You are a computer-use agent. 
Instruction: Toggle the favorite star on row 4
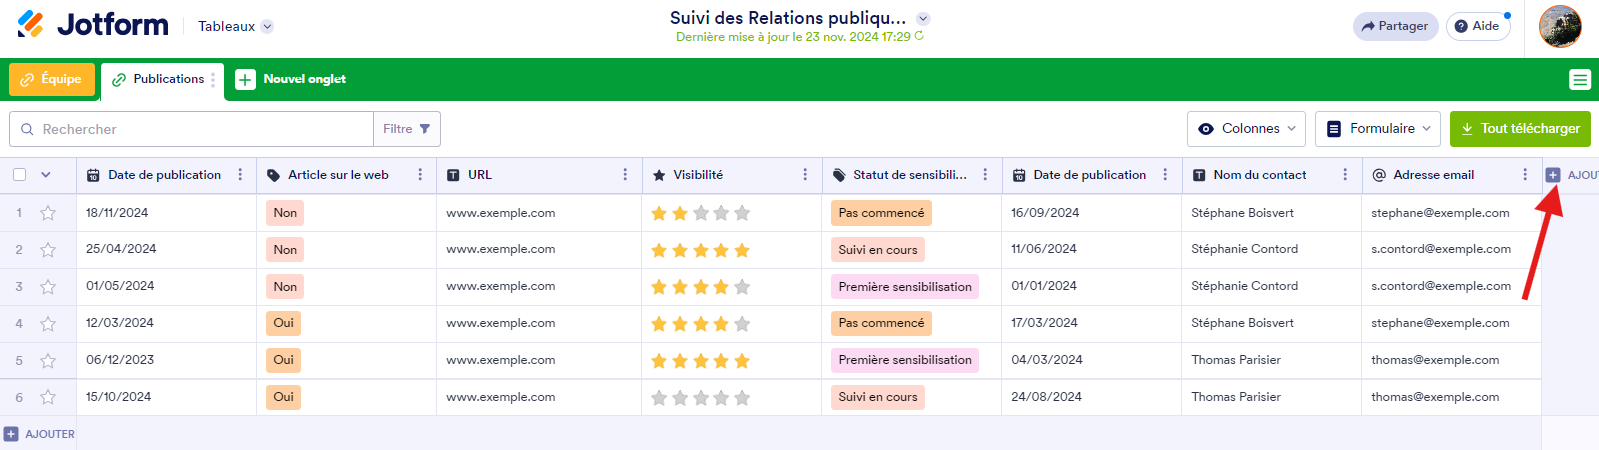[x=48, y=324]
